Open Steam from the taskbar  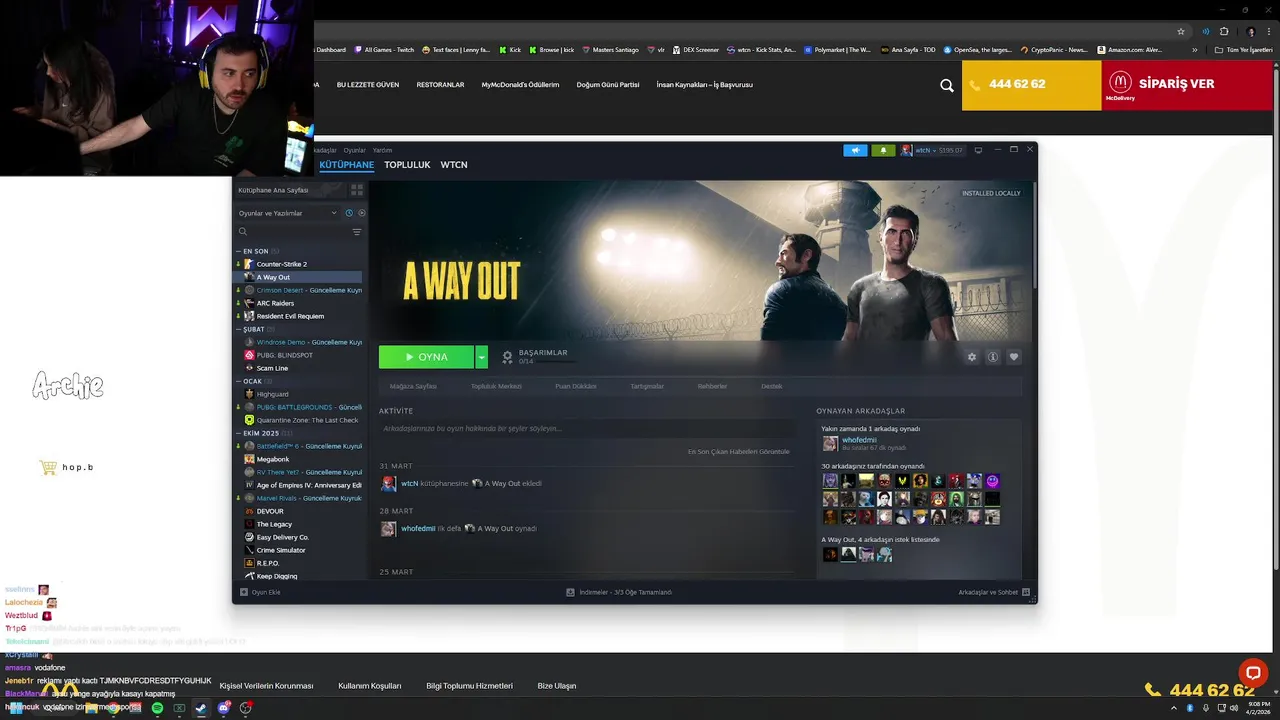pyautogui.click(x=200, y=708)
